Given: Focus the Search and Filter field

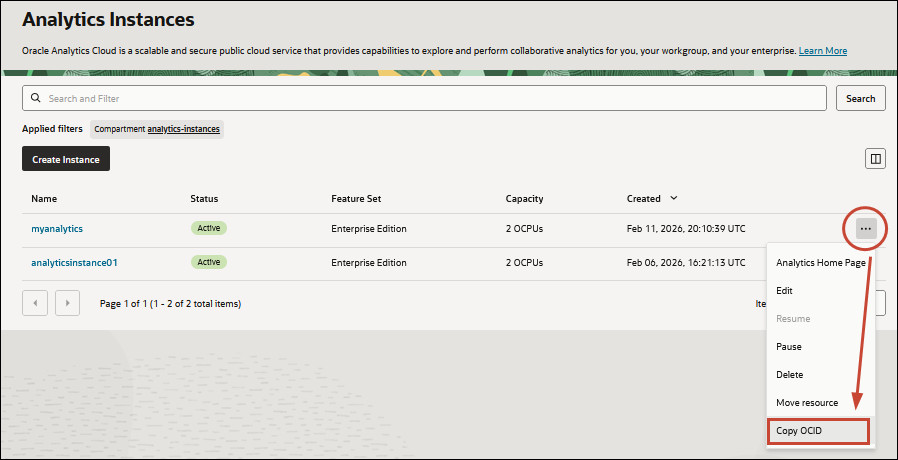Looking at the screenshot, I should tap(430, 98).
